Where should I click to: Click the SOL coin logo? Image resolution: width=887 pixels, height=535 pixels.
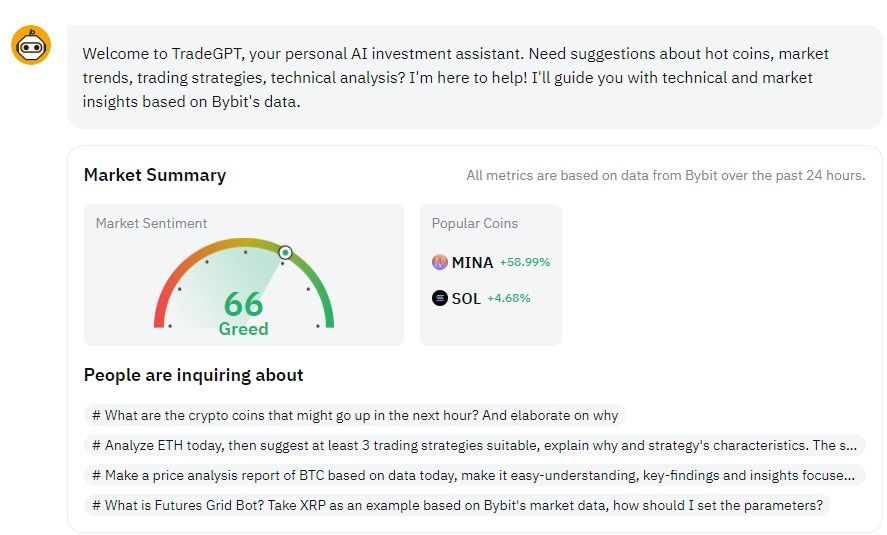tap(440, 298)
